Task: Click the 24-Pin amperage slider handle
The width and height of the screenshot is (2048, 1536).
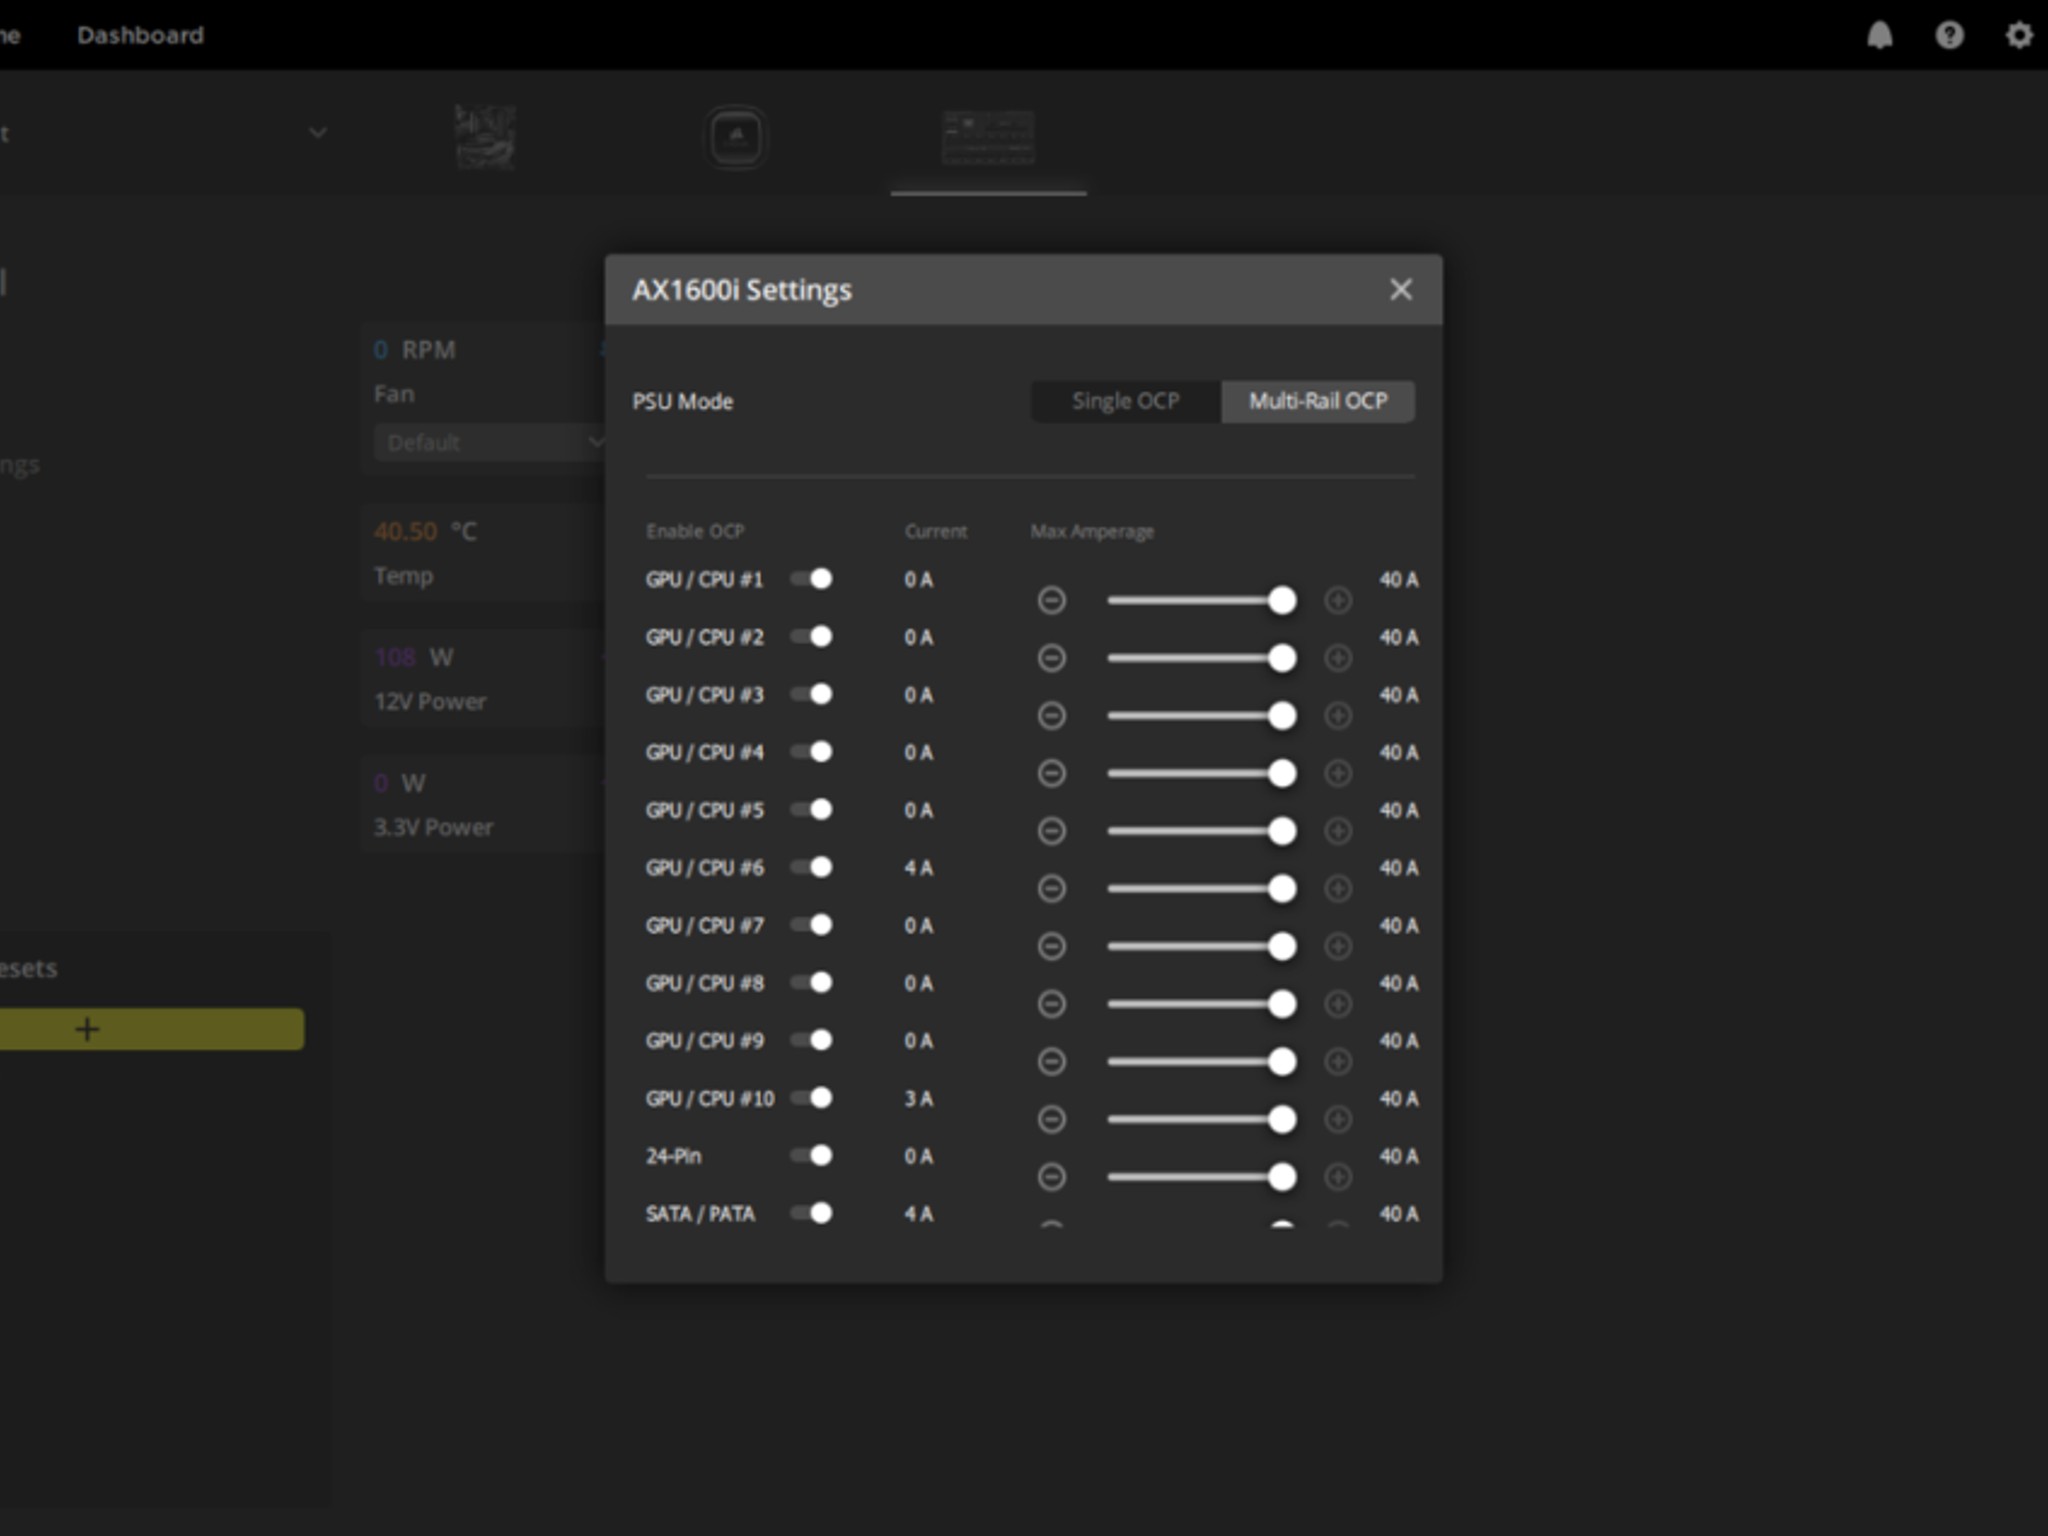Action: [x=1282, y=1177]
